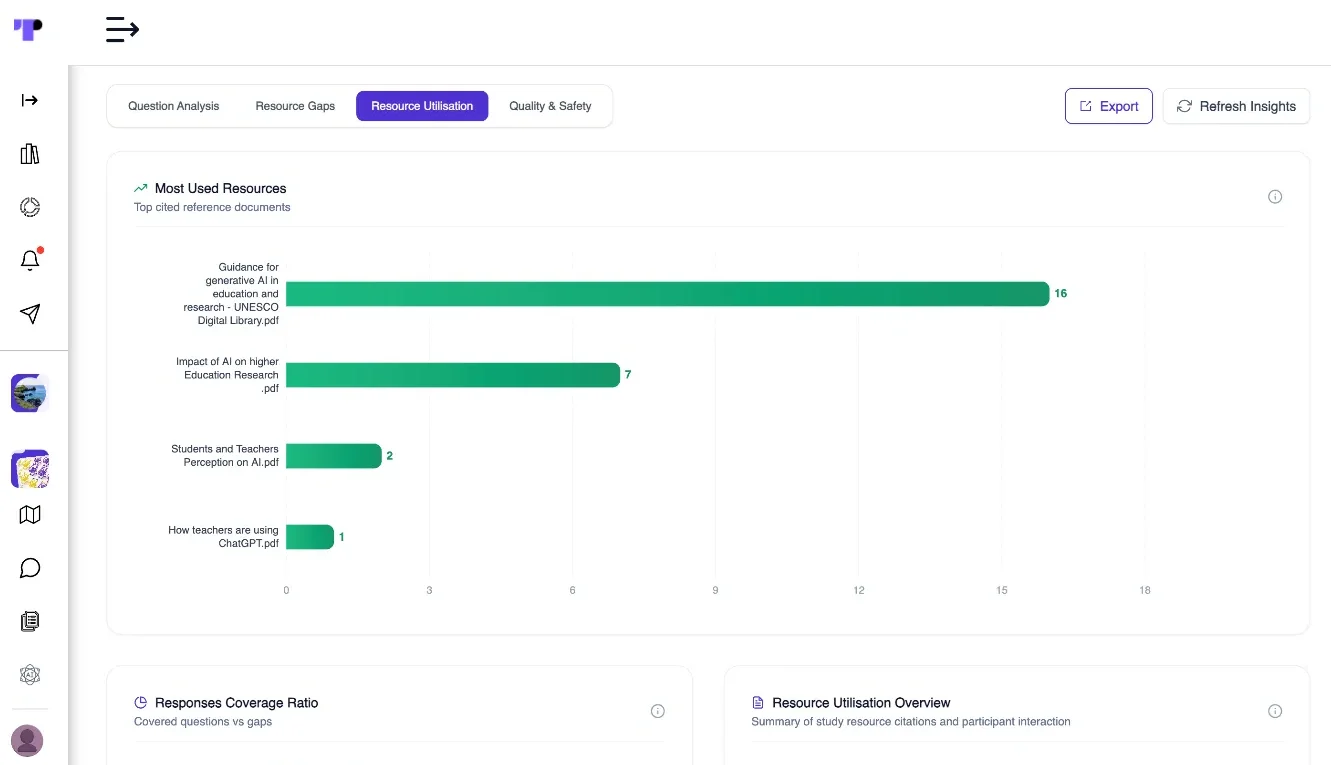
Task: Click info icon for Resource Utilisation Overview
Action: 1275,711
